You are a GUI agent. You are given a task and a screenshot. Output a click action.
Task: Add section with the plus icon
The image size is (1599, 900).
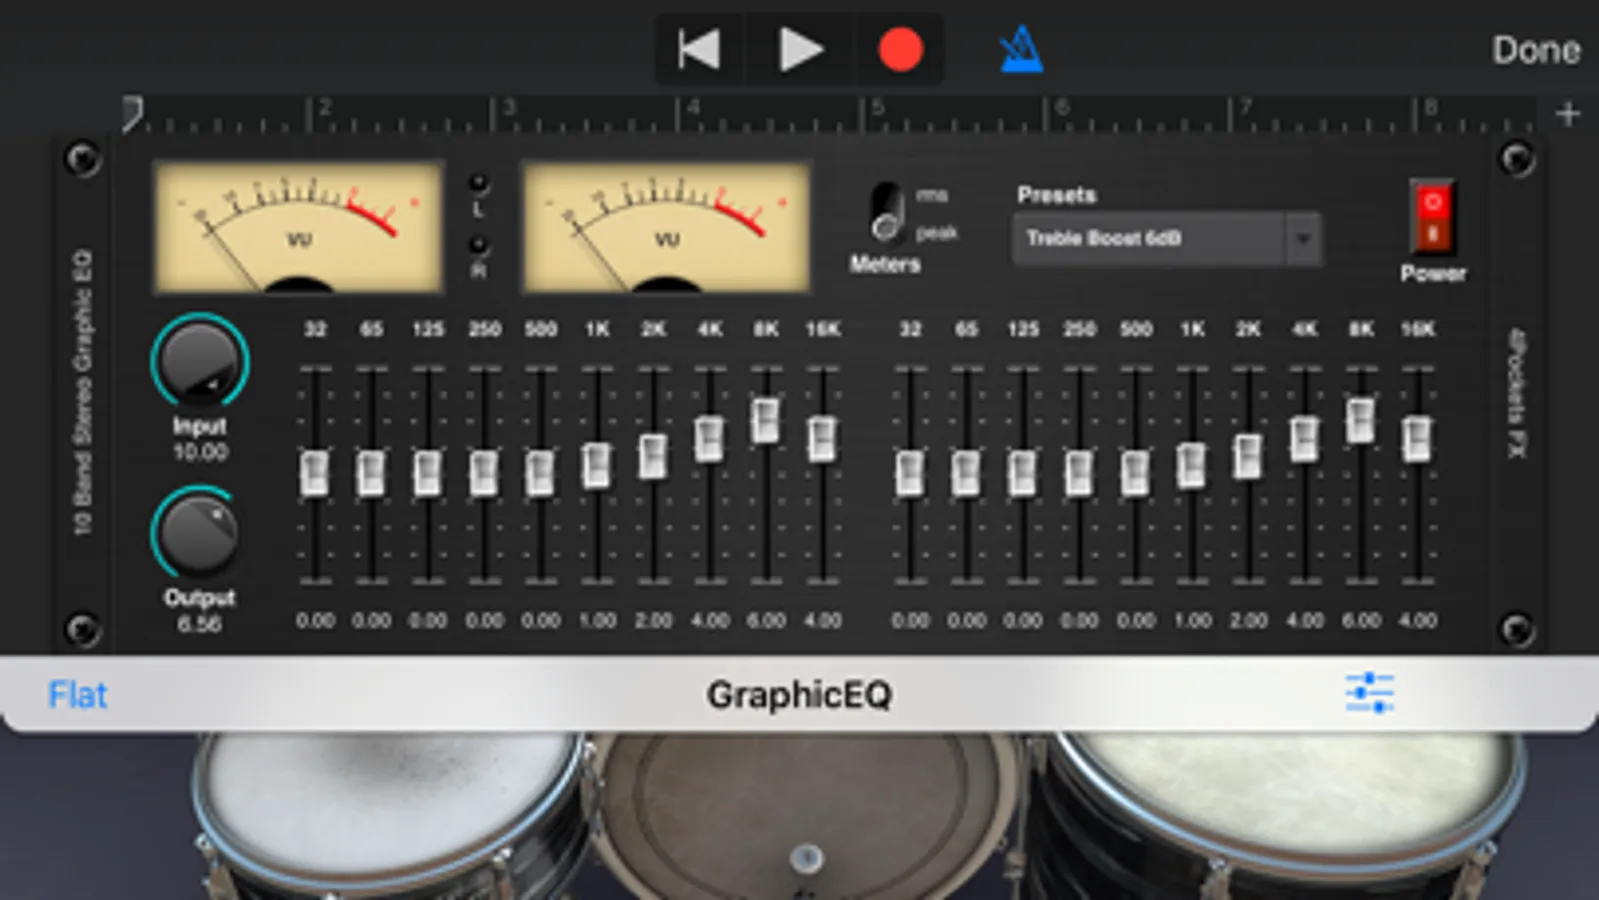click(1567, 114)
